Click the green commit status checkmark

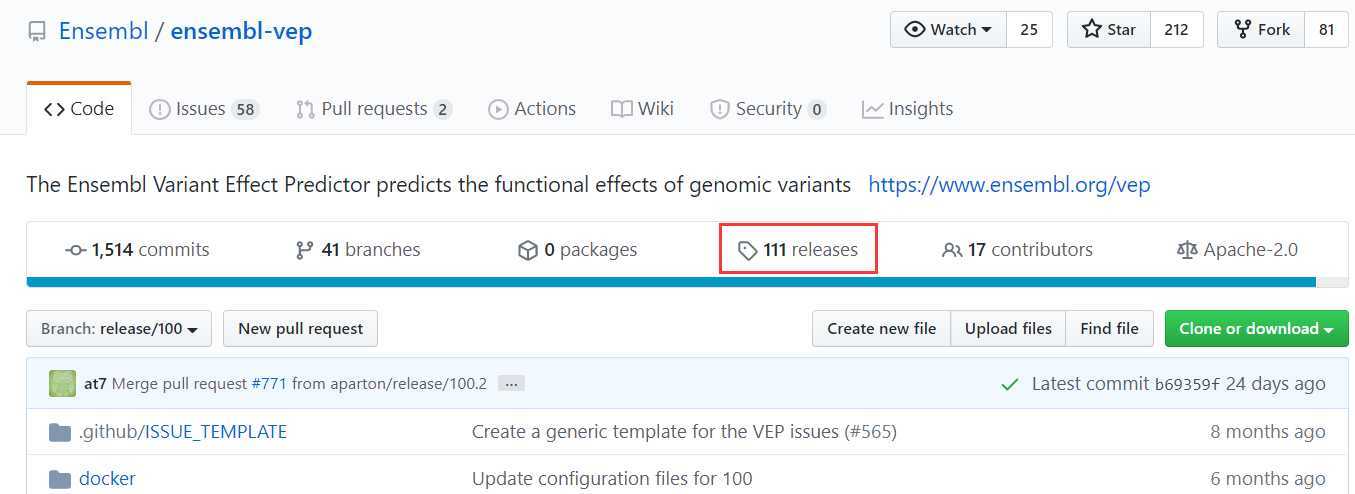pos(1010,384)
